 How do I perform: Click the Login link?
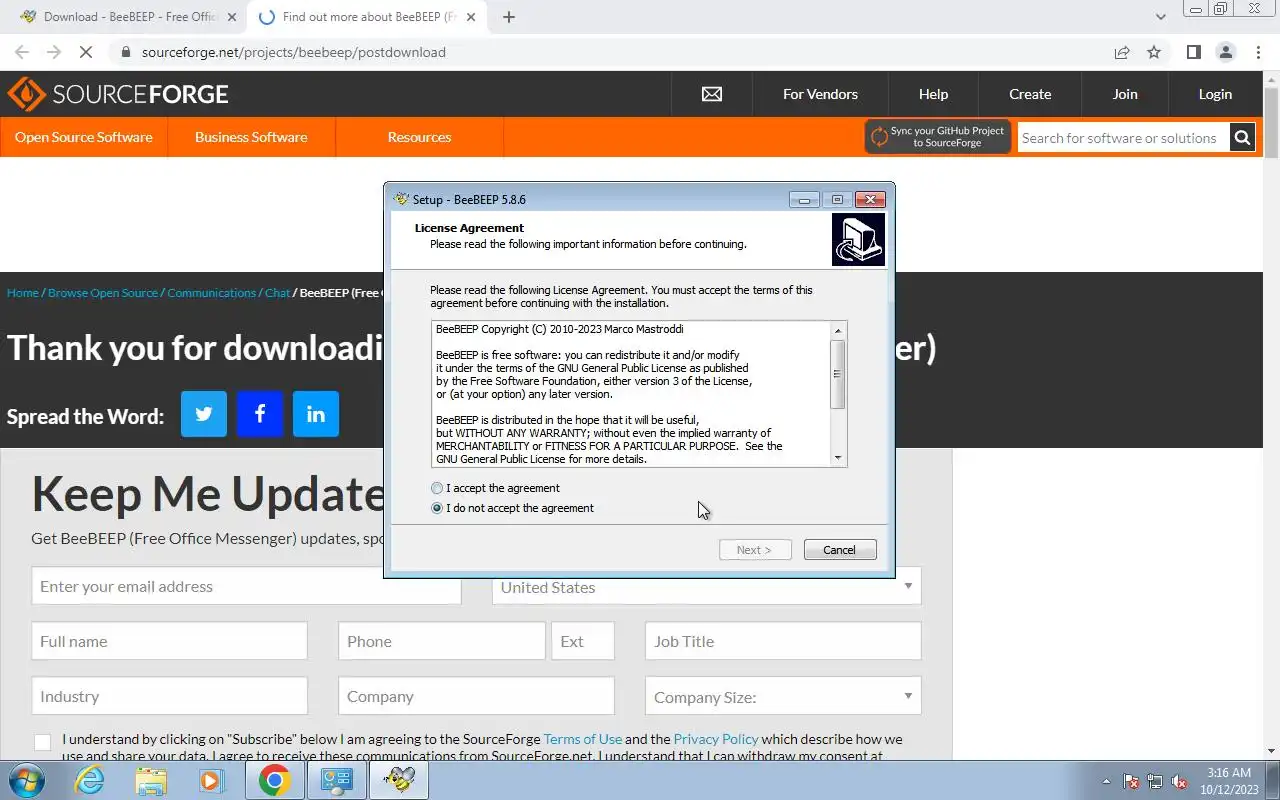coord(1215,94)
